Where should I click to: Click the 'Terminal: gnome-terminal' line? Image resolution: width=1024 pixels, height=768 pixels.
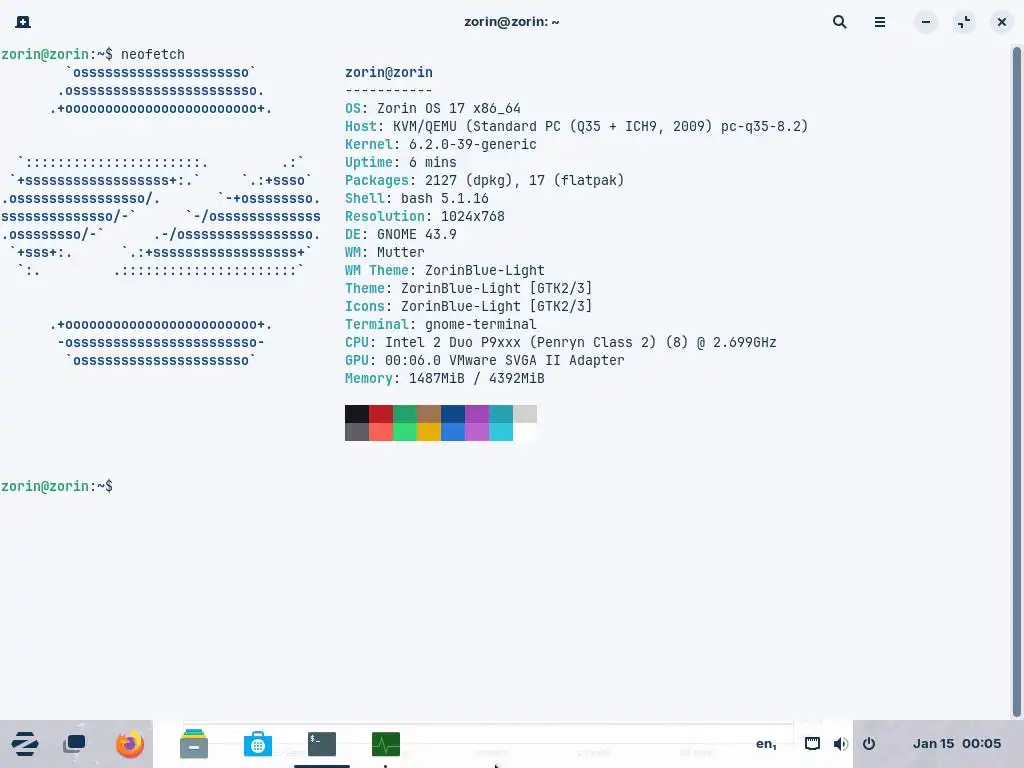(x=441, y=325)
